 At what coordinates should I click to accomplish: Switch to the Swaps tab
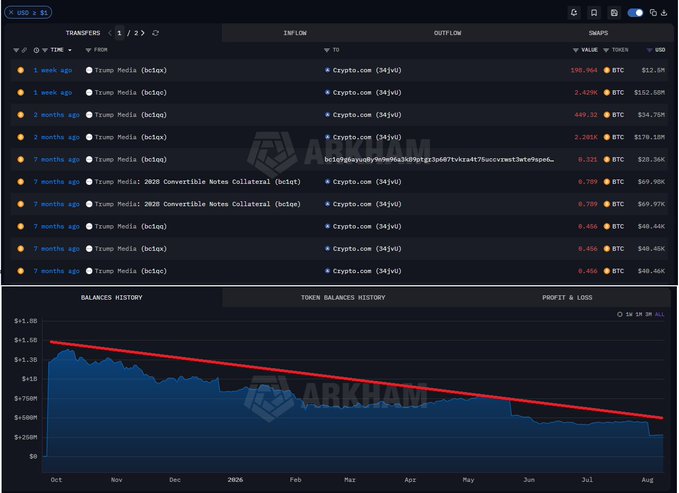[x=598, y=33]
